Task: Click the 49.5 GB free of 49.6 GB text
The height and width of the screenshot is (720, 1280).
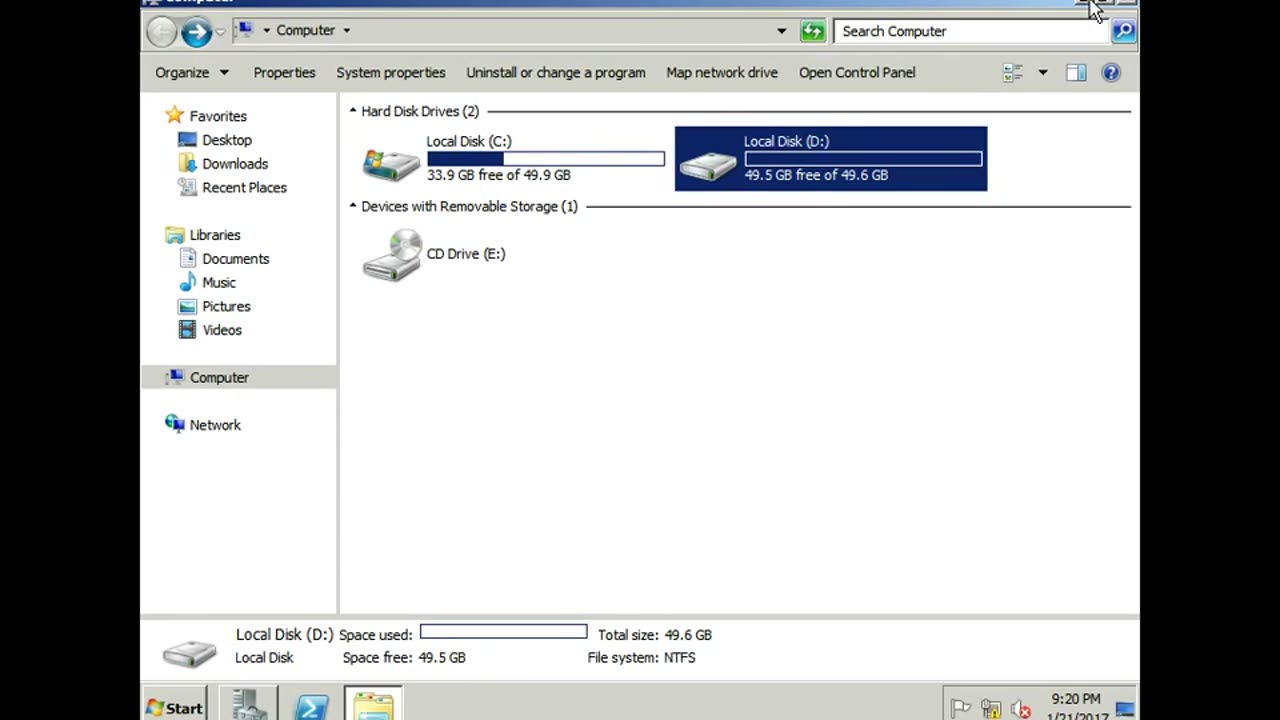Action: click(816, 175)
